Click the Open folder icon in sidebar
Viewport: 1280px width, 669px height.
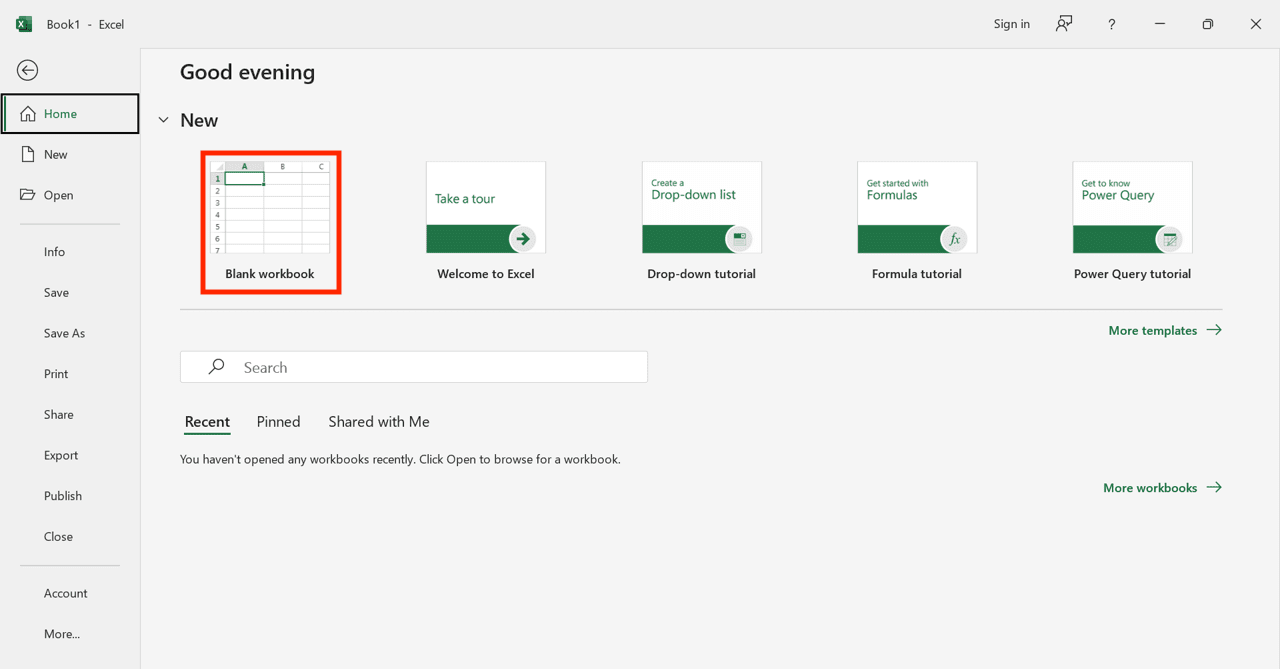click(28, 195)
